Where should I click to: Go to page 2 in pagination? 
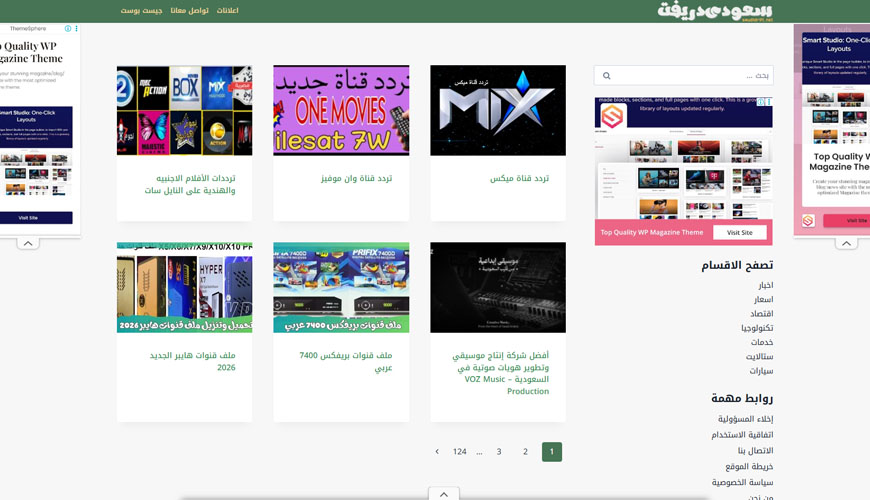pyautogui.click(x=525, y=452)
